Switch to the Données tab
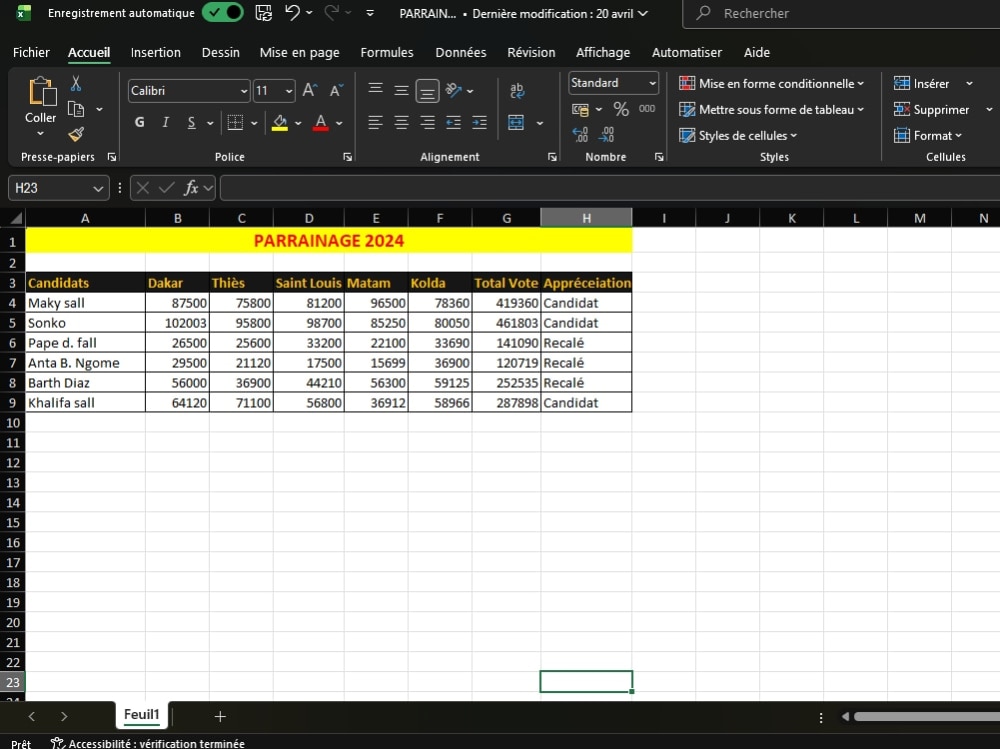 460,52
